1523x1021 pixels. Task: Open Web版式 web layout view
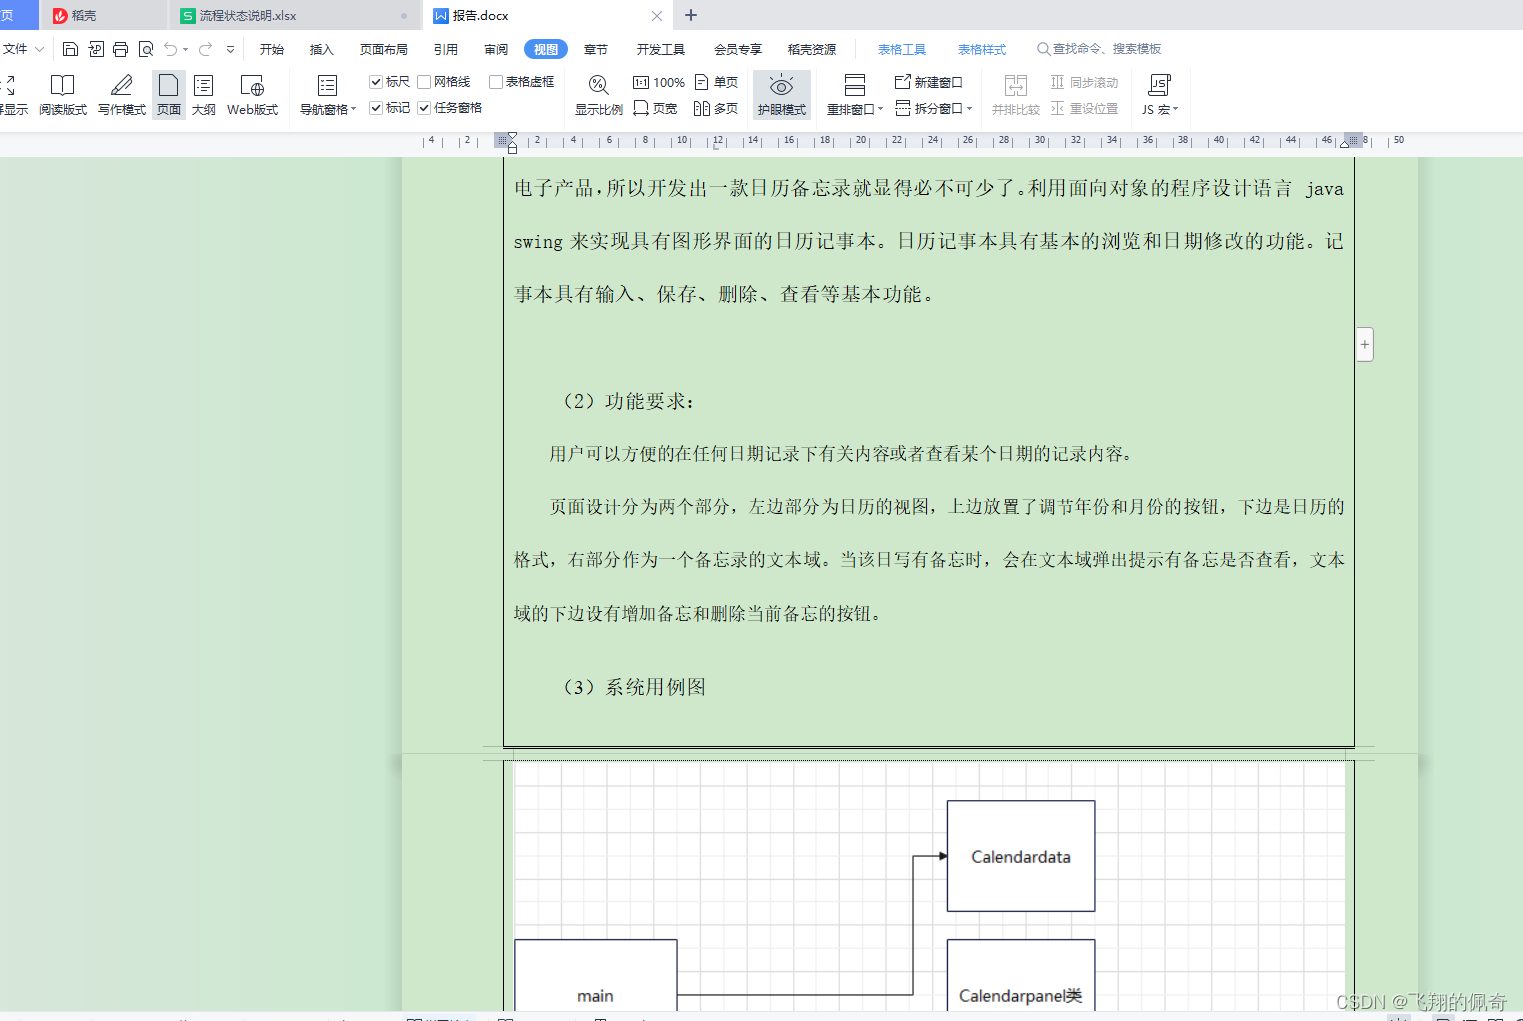click(252, 95)
